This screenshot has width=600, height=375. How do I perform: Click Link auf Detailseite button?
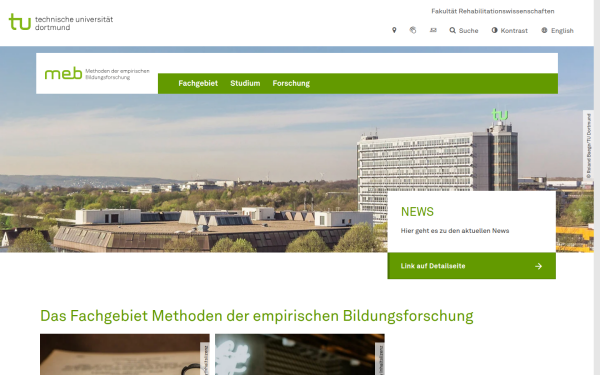471,266
